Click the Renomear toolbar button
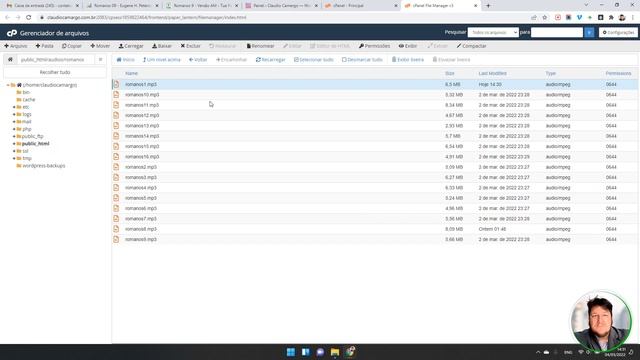 [260, 46]
